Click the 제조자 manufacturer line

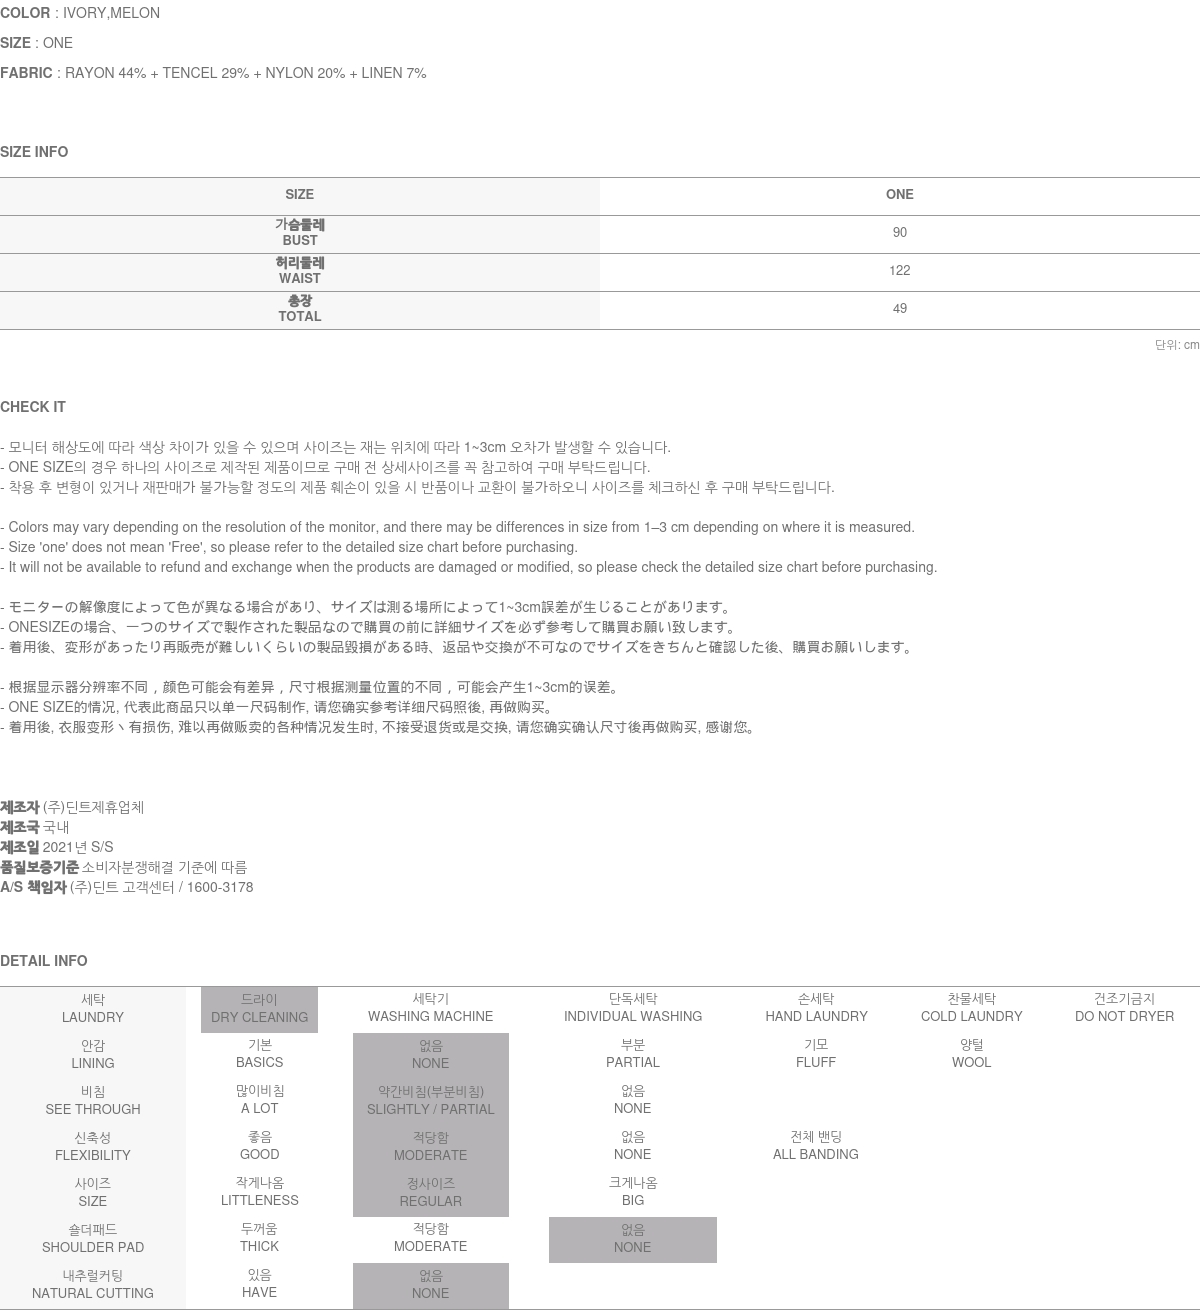coord(72,807)
